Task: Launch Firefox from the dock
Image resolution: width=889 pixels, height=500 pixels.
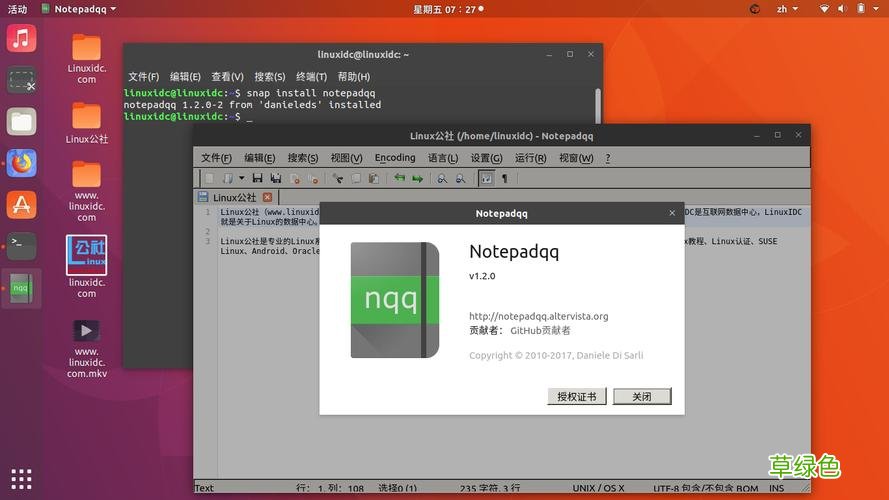Action: coord(21,163)
